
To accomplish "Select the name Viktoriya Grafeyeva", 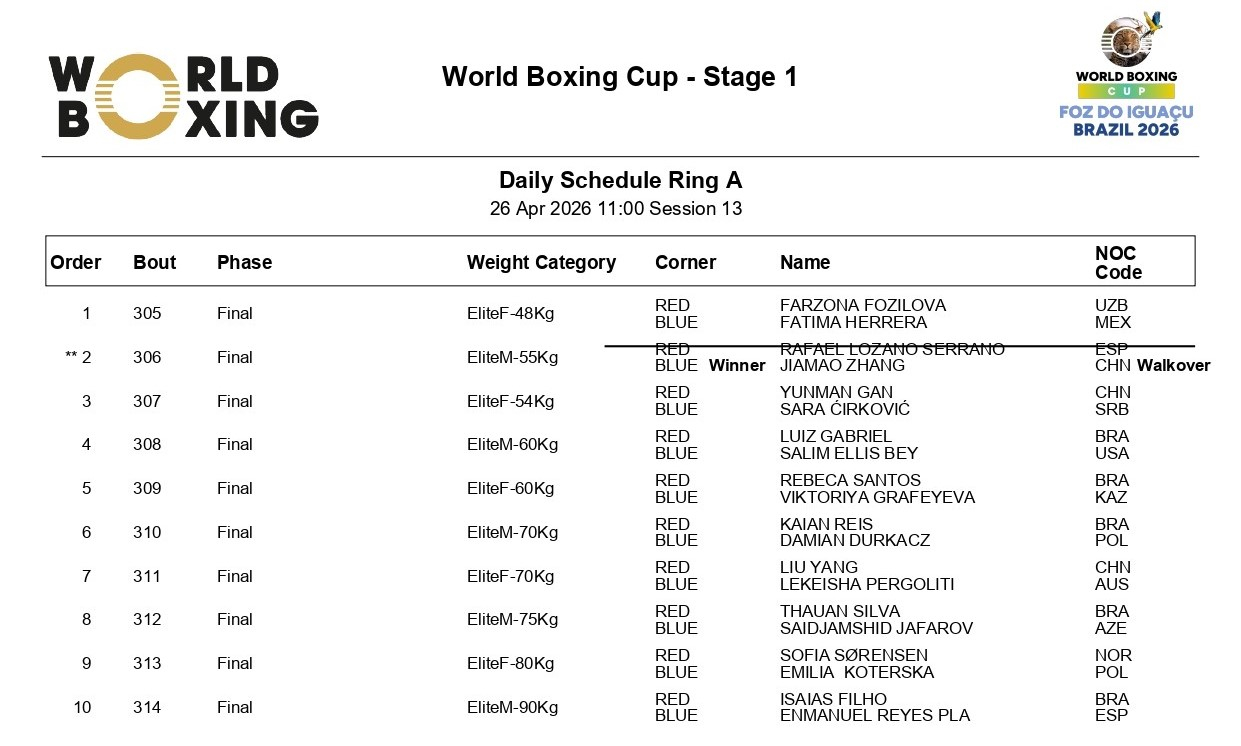I will [877, 497].
